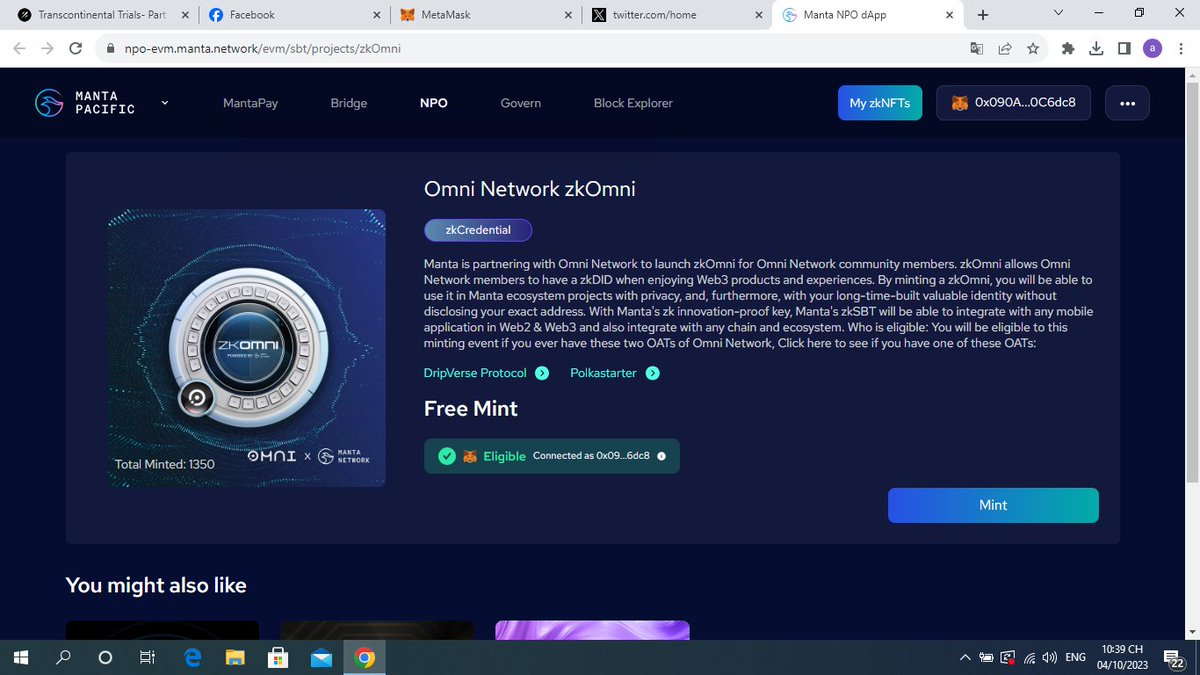Image resolution: width=1200 pixels, height=675 pixels.
Task: Click the purple card thumbnail under You might also like
Action: point(592,630)
